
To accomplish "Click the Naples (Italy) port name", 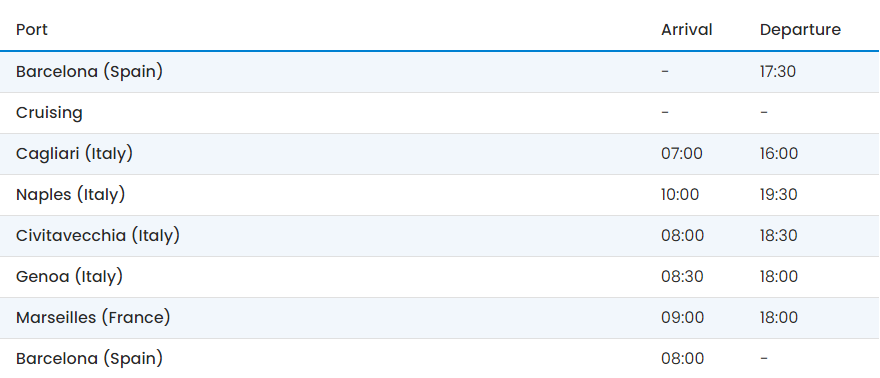I will click(70, 195).
